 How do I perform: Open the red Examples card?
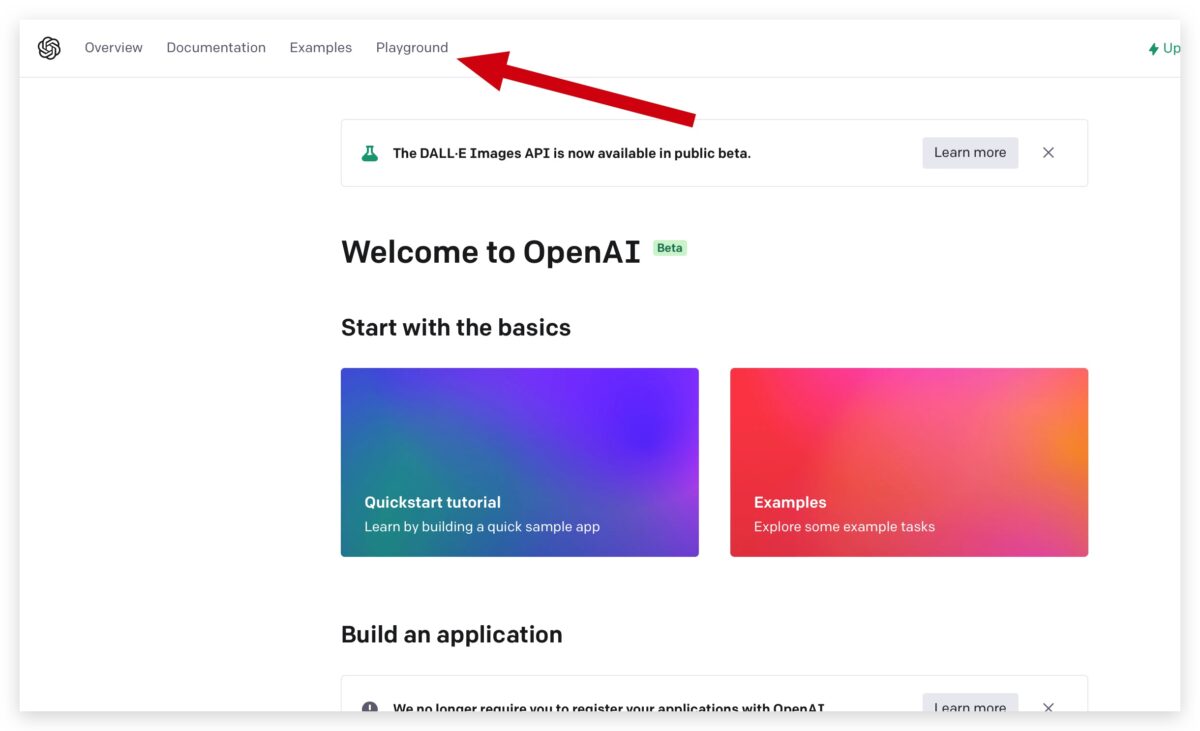[x=909, y=462]
